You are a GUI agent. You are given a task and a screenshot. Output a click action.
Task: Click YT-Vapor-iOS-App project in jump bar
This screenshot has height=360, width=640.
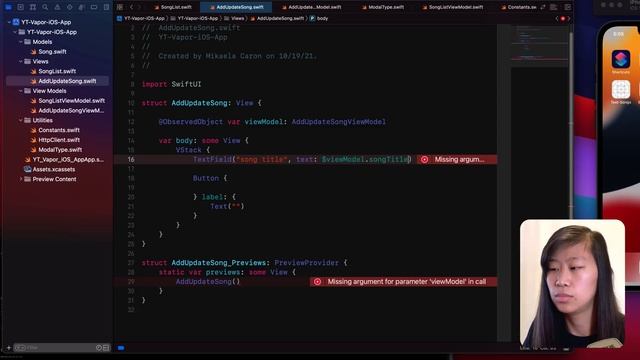click(140, 18)
